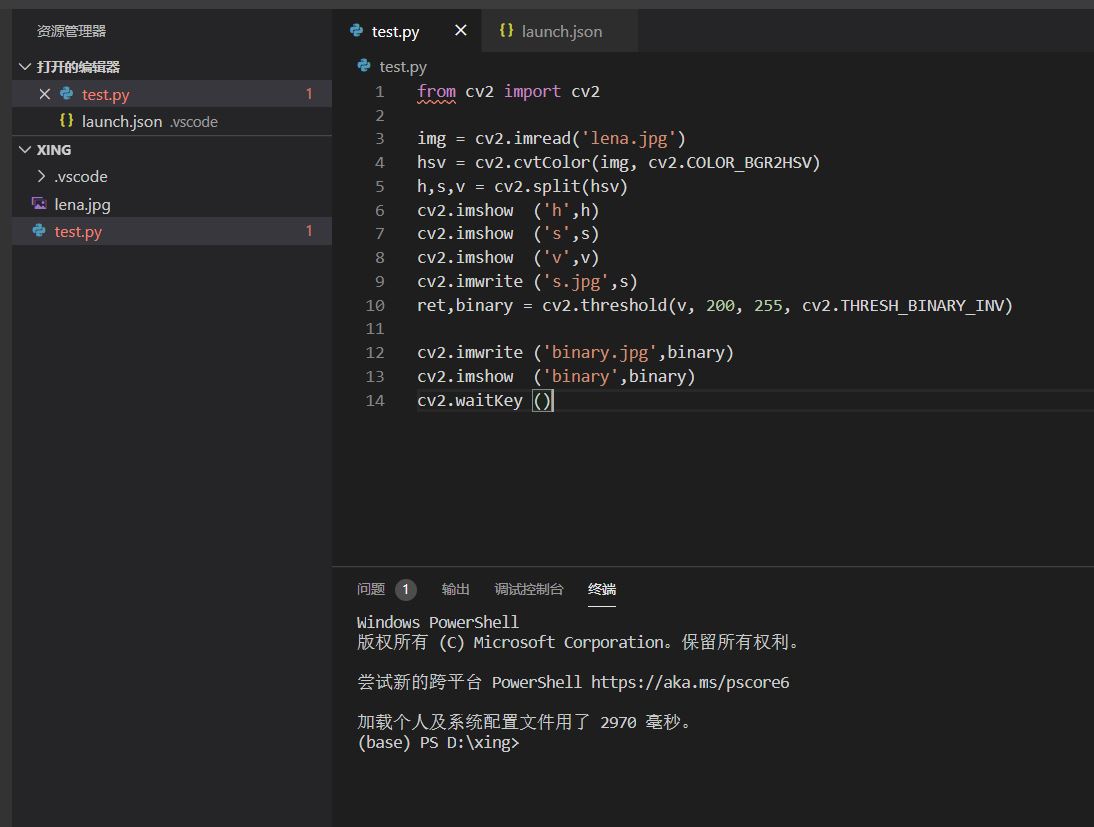
Task: Click 's.jpg' string on line 9
Action: pos(580,281)
